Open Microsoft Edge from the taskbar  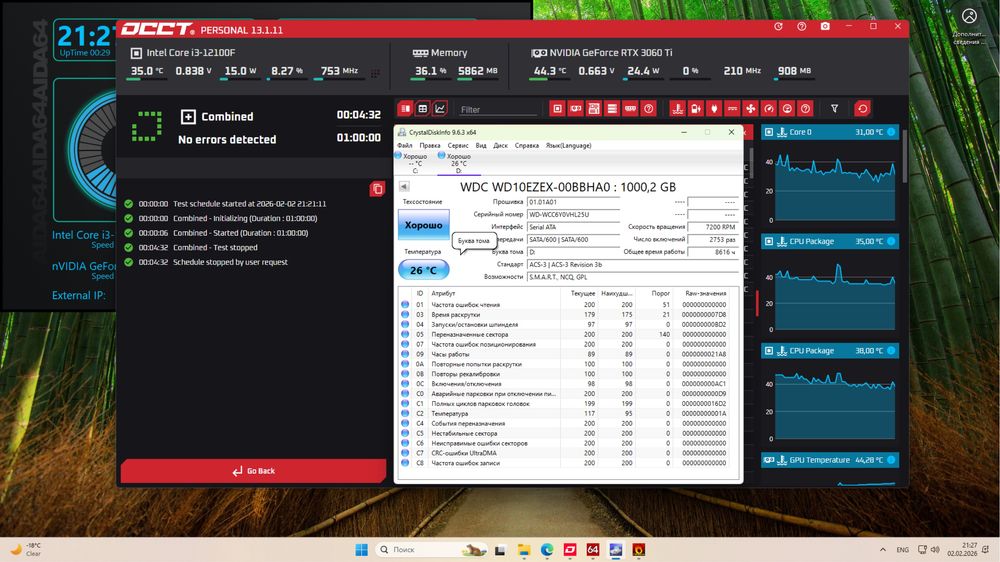547,550
